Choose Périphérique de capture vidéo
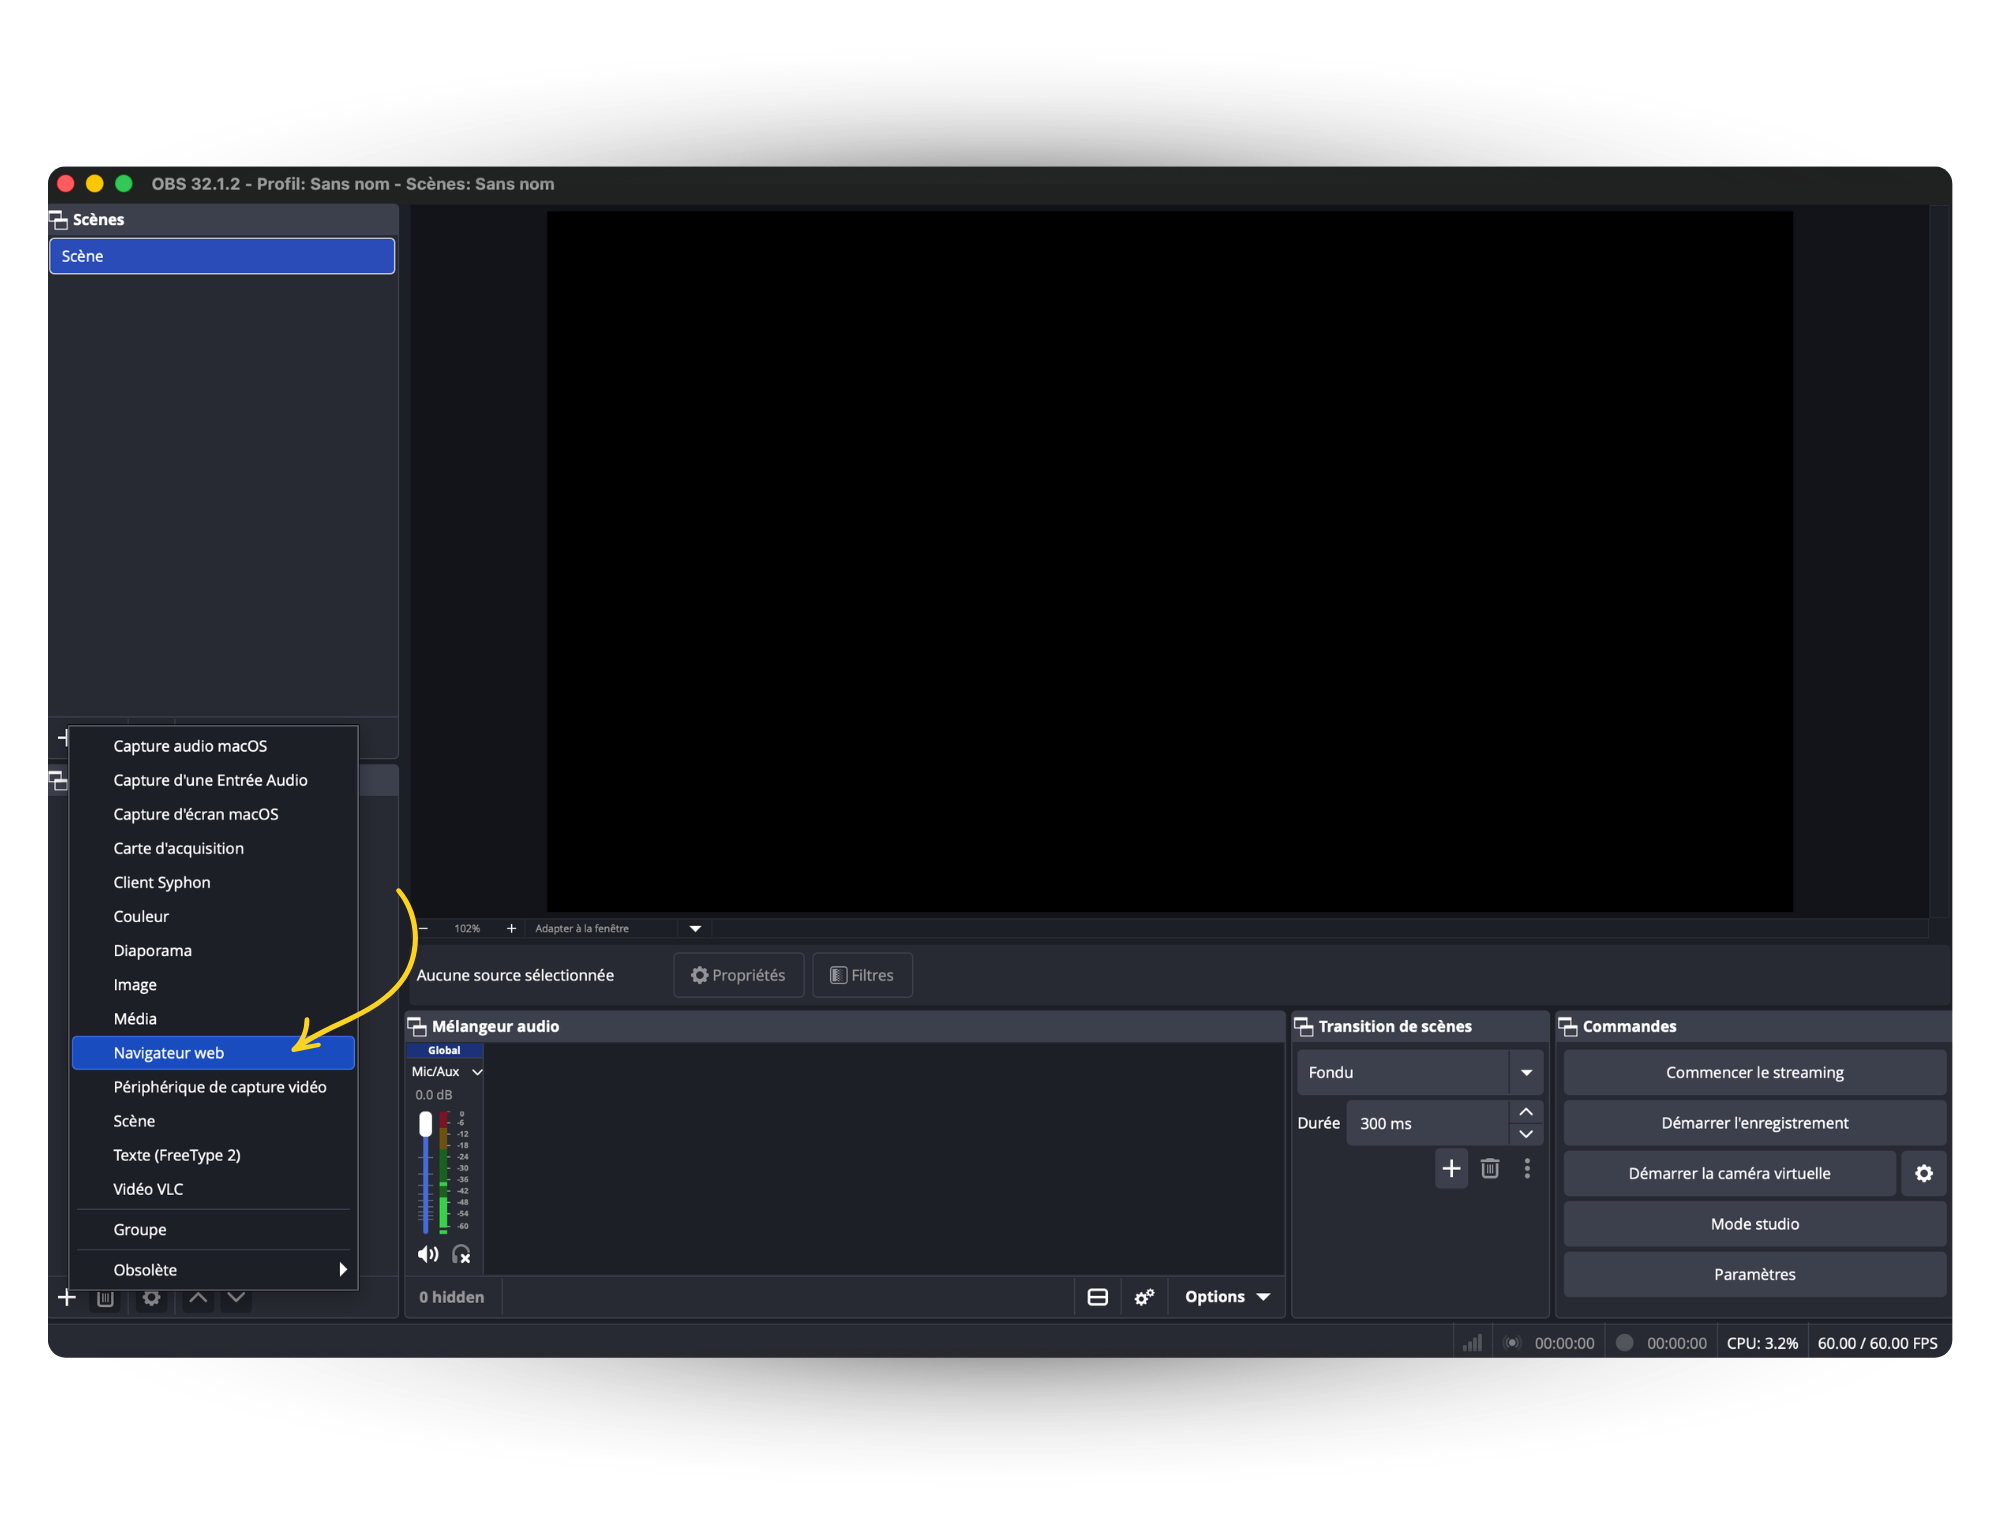The height and width of the screenshot is (1524, 2000). point(213,1087)
